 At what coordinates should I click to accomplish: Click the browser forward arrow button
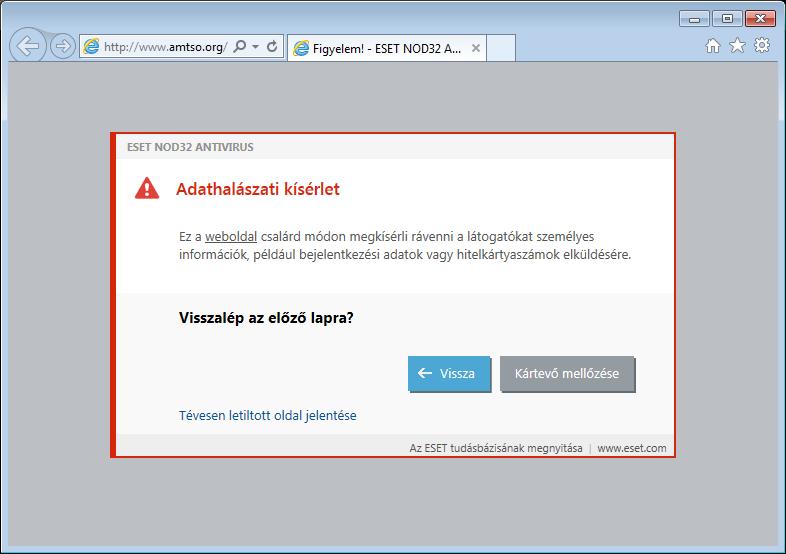(x=63, y=46)
